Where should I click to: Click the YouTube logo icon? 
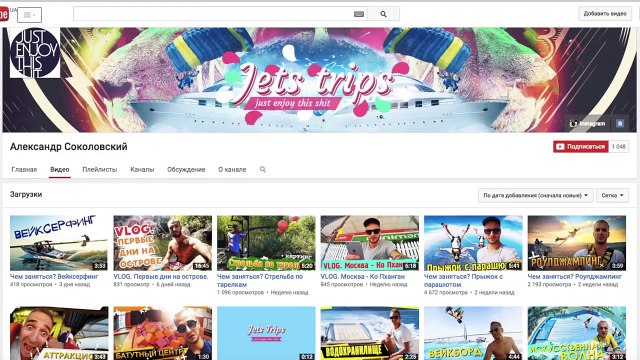click(x=4, y=14)
